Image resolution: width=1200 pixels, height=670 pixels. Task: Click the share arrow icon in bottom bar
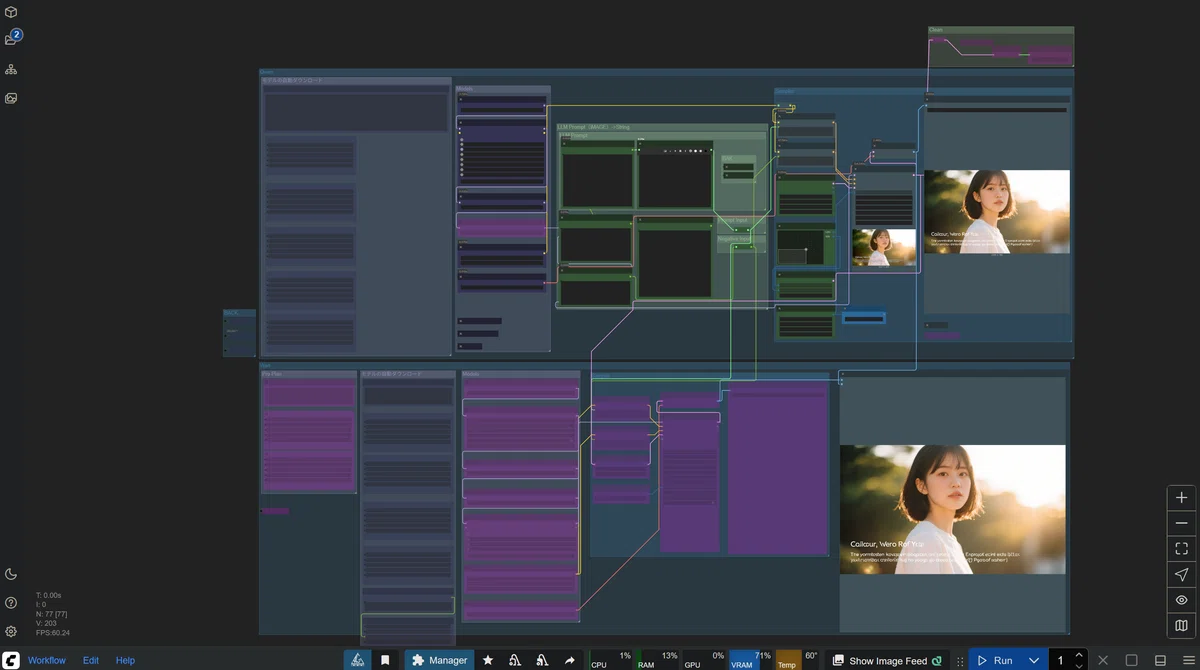pos(569,660)
